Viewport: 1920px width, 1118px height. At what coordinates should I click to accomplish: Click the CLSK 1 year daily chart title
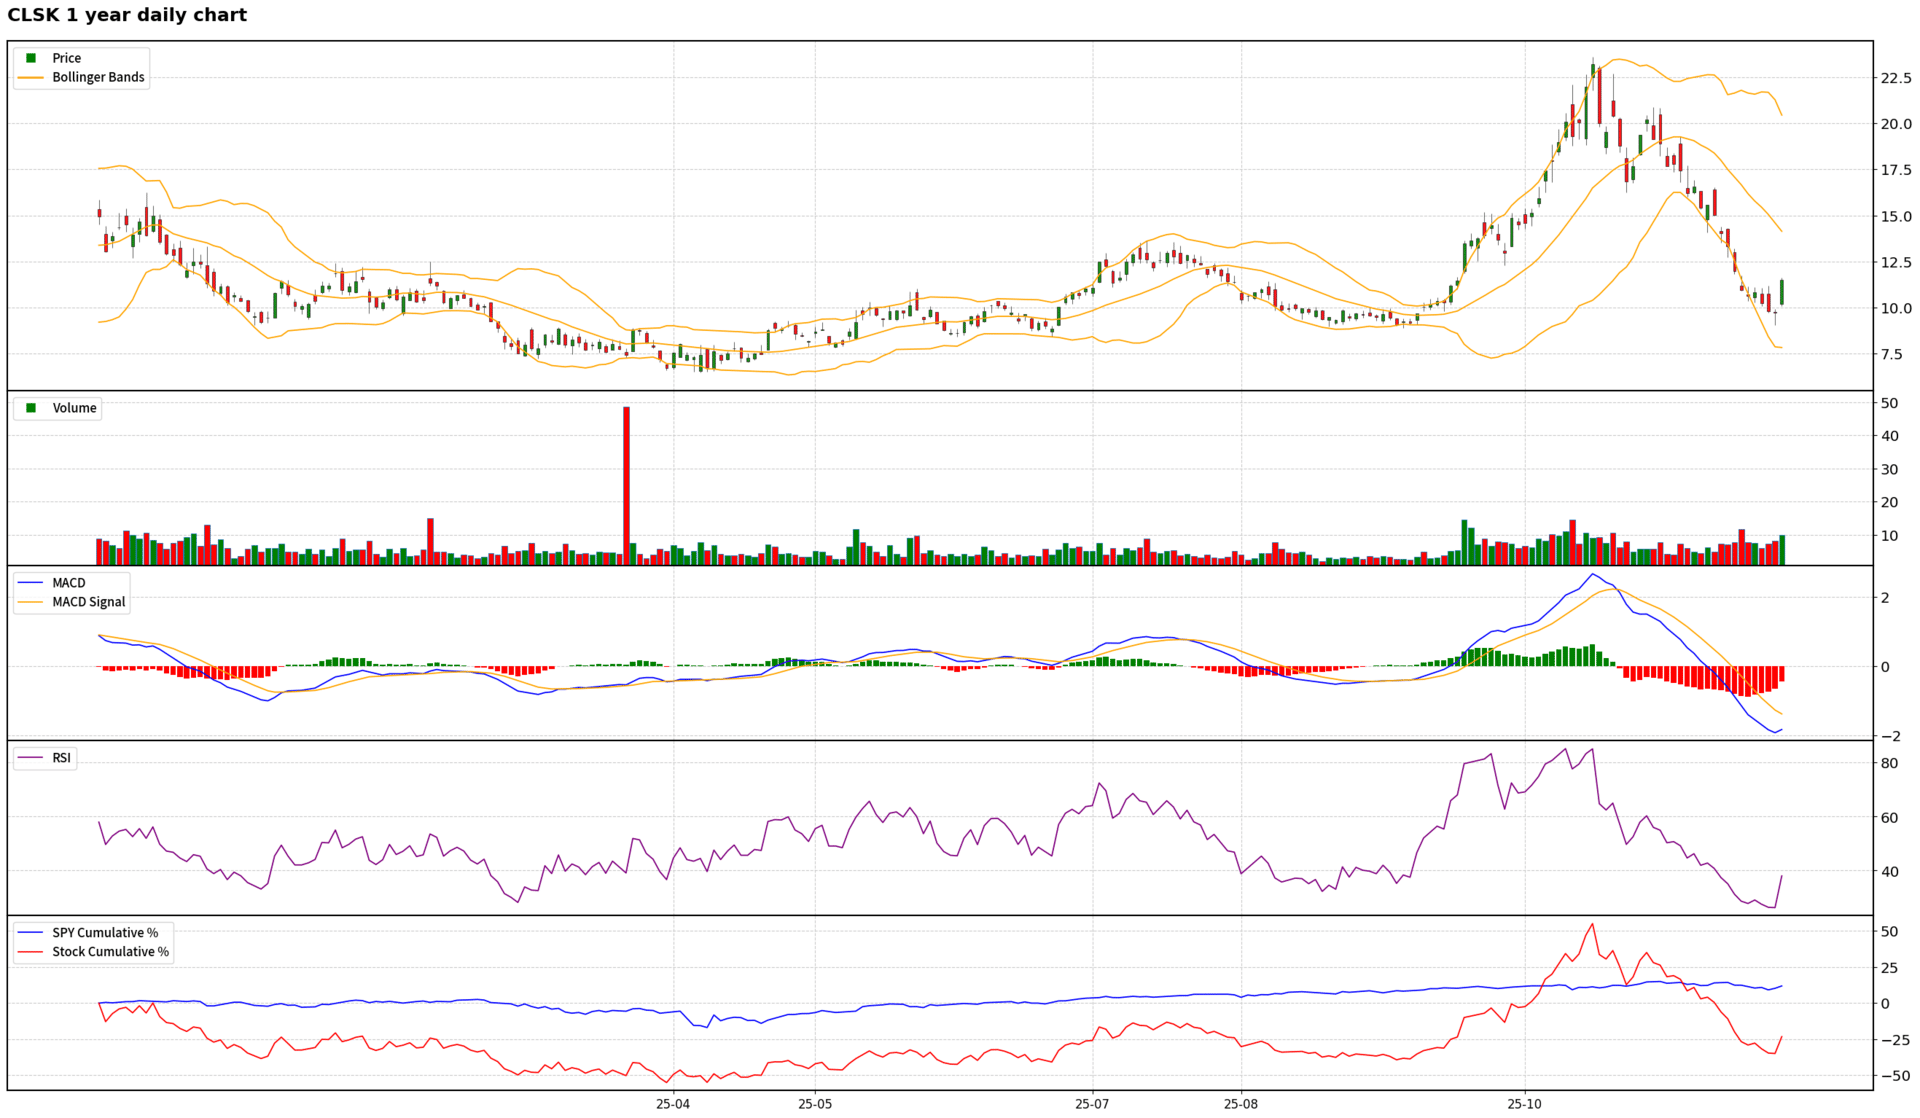pos(127,15)
